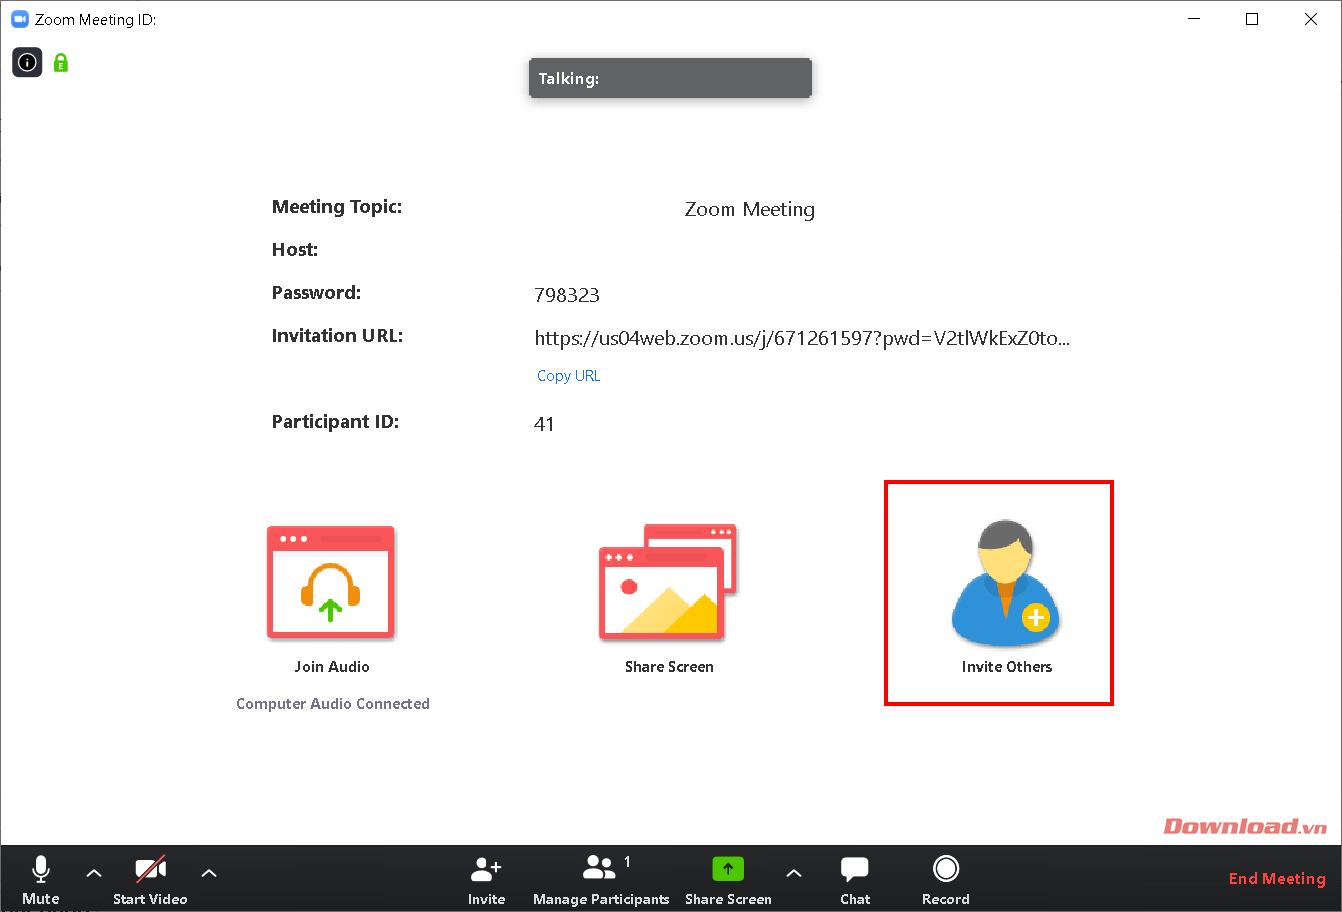This screenshot has width=1342, height=912.
Task: Click the large Share Screen picture icon
Action: 668,582
